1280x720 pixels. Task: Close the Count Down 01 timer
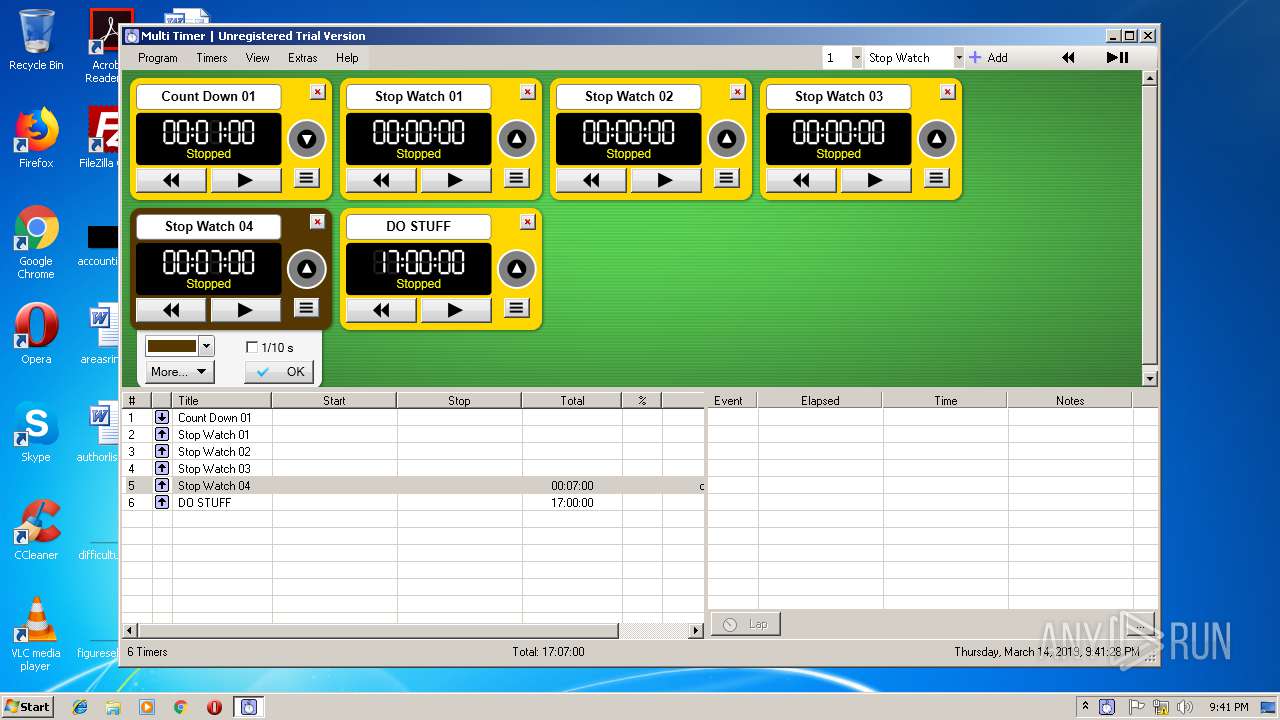pos(317,92)
